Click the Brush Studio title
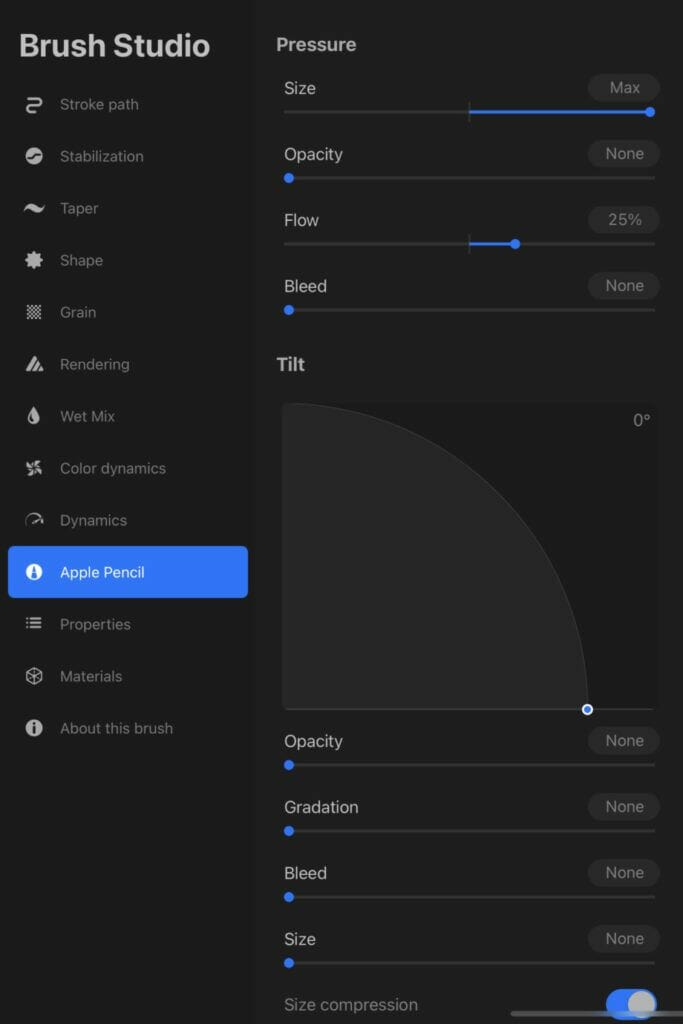Screen dimensions: 683x1024 click(x=114, y=46)
